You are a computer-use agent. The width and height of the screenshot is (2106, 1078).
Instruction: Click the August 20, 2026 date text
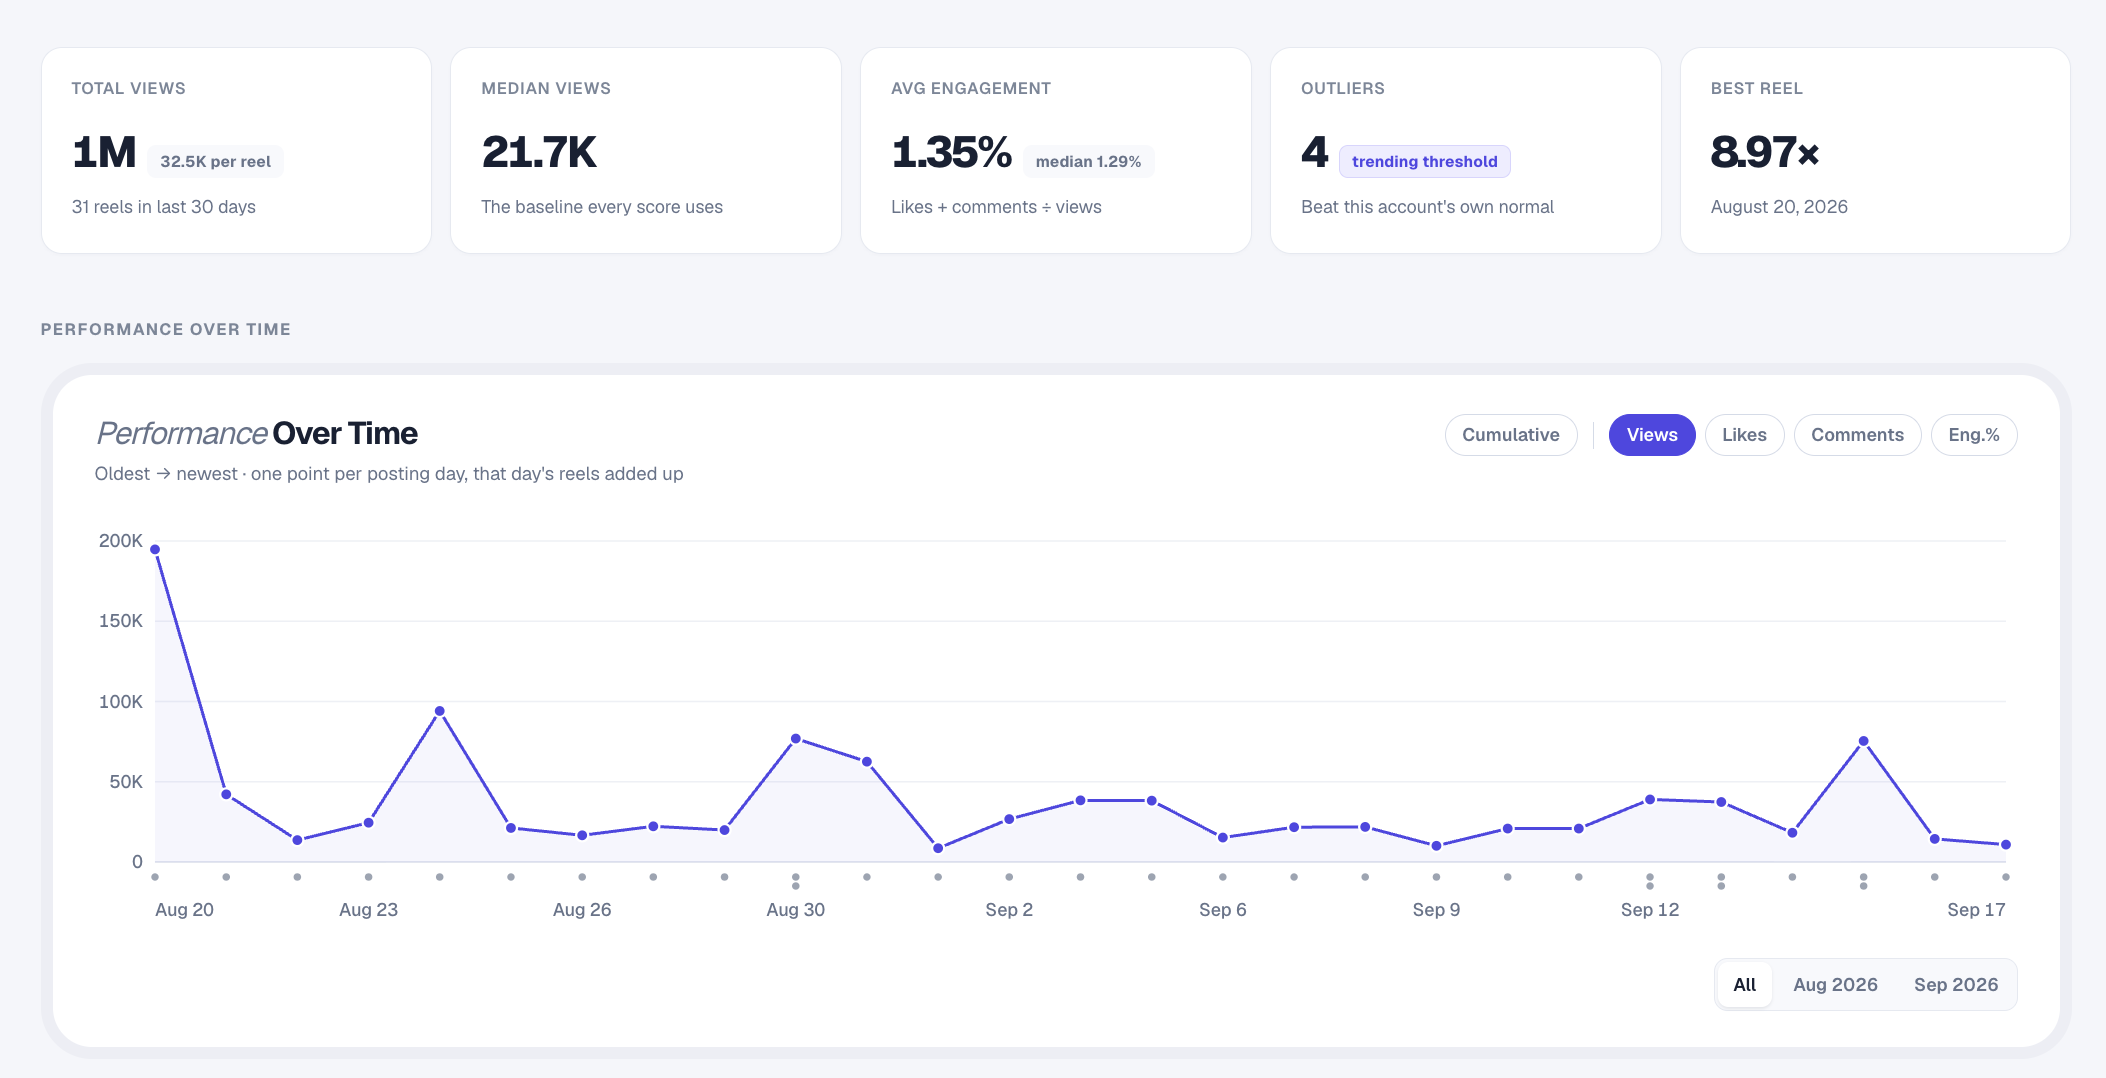click(x=1779, y=207)
